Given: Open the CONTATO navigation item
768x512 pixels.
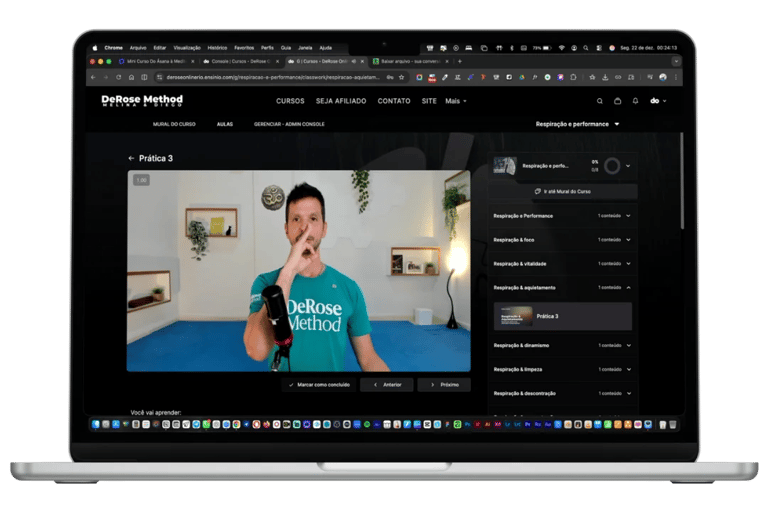Looking at the screenshot, I should 394,101.
